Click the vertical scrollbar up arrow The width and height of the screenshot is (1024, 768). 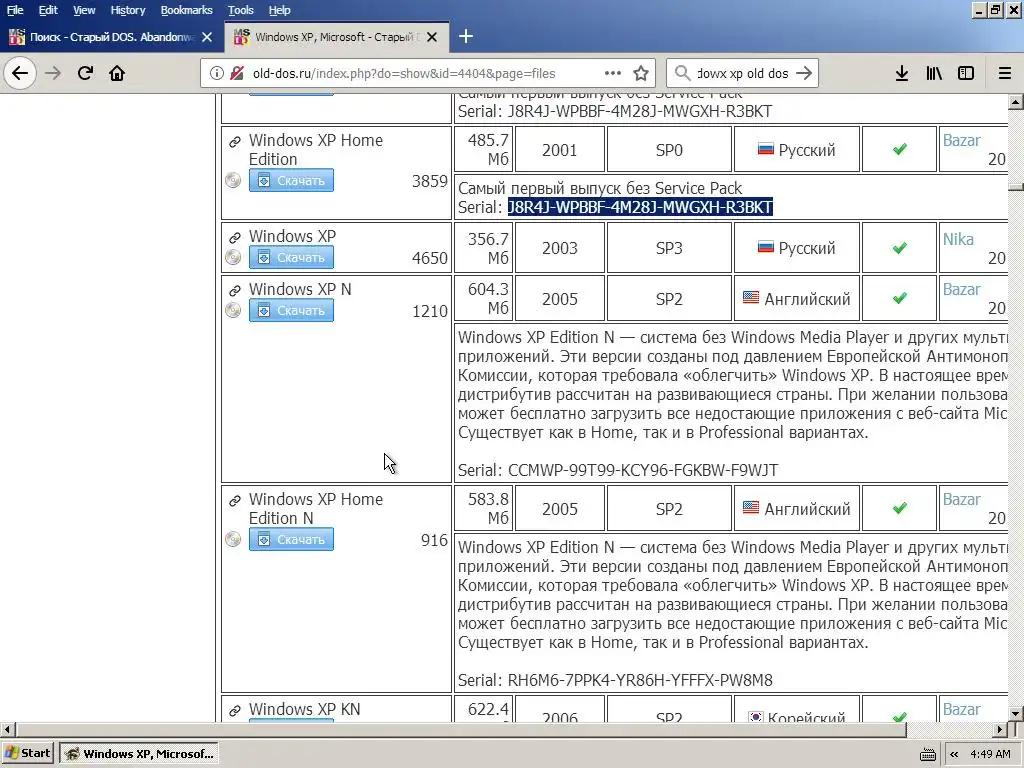(1016, 102)
